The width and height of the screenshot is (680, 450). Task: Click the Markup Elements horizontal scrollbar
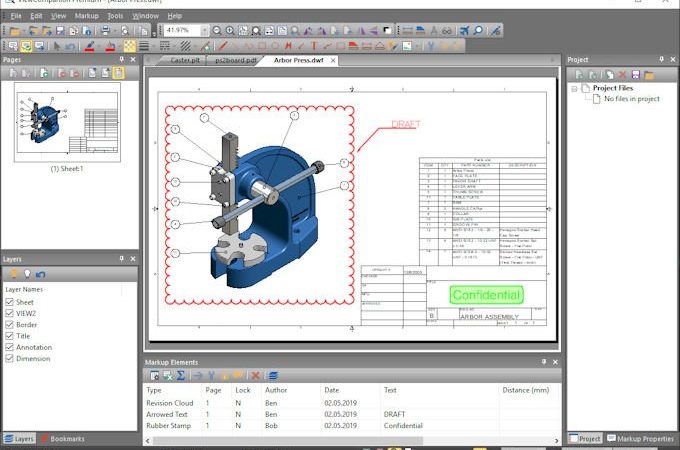(x=352, y=440)
